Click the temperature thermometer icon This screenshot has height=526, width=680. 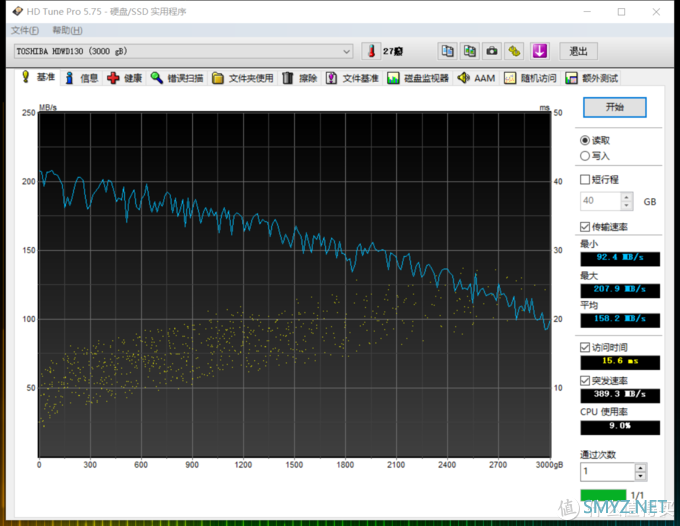click(x=371, y=51)
